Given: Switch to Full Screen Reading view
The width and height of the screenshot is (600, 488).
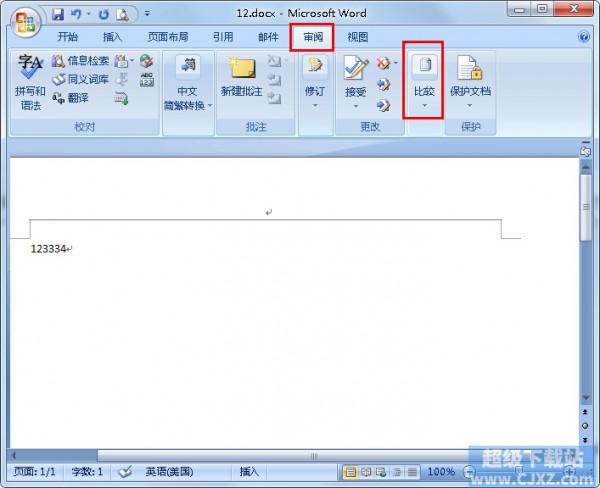Looking at the screenshot, I should 366,472.
